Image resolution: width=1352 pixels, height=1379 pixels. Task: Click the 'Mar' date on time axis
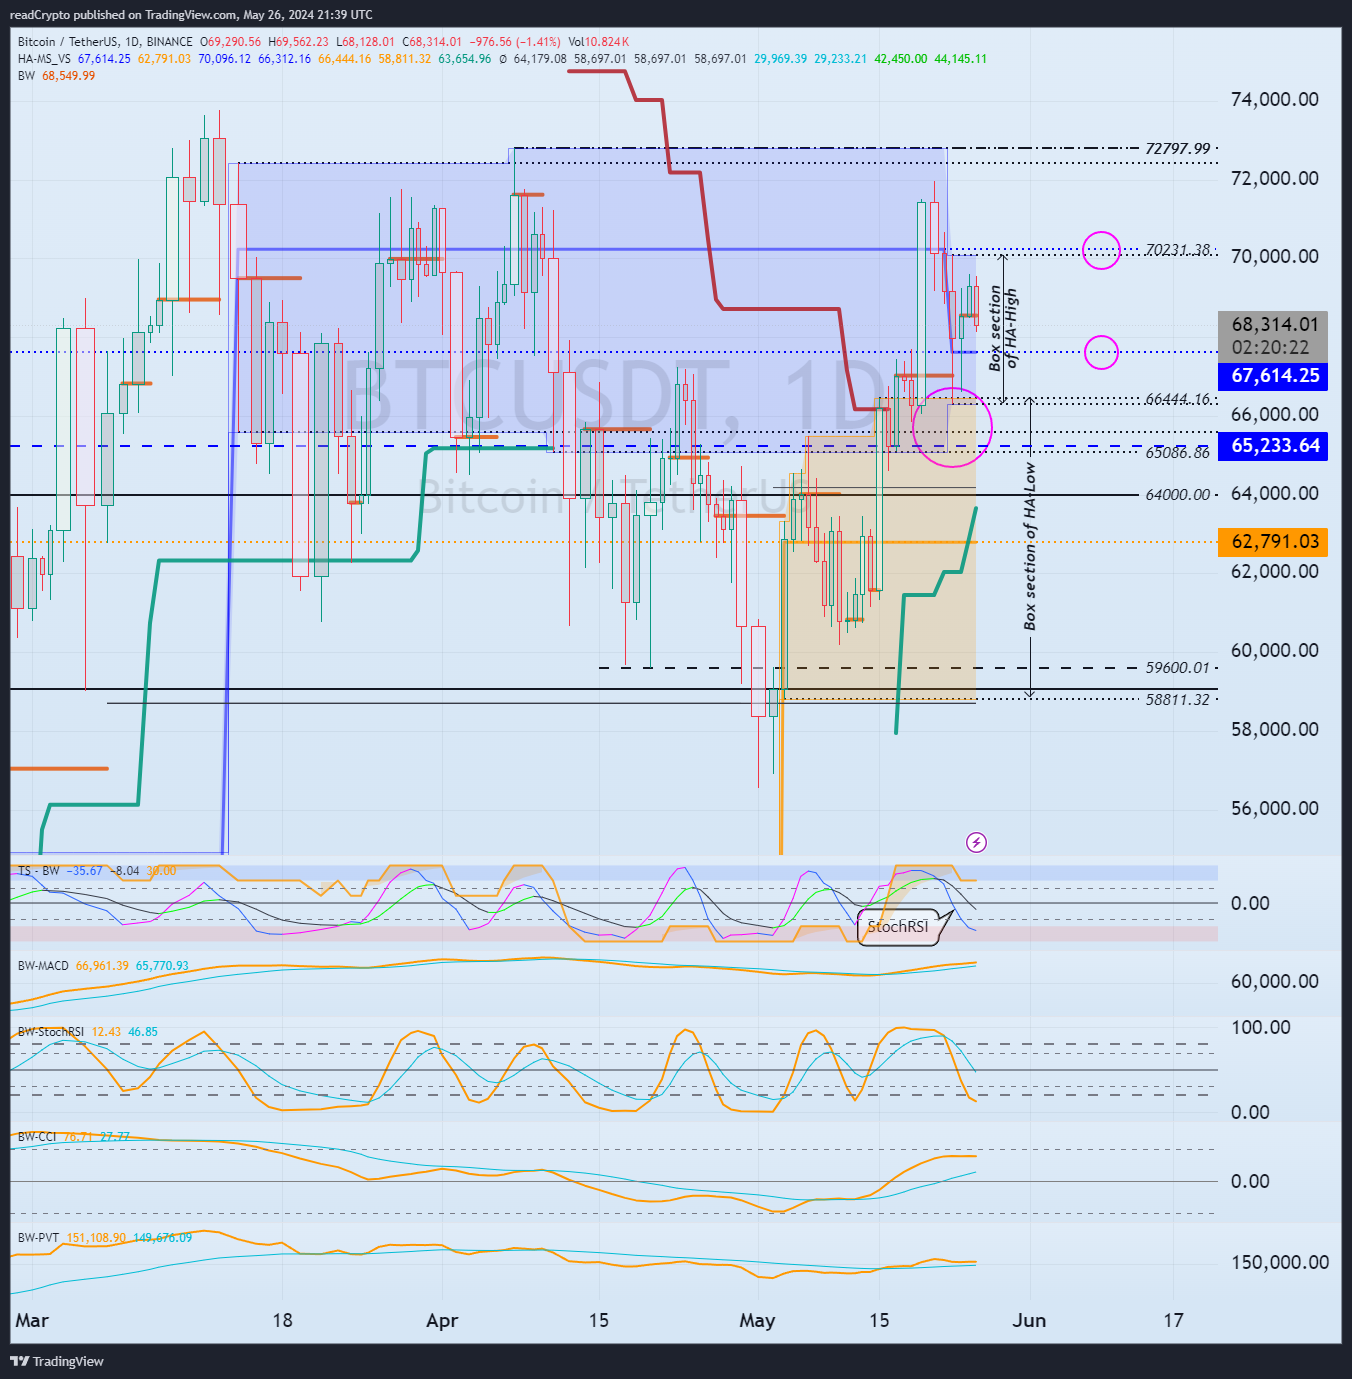pos(32,1320)
